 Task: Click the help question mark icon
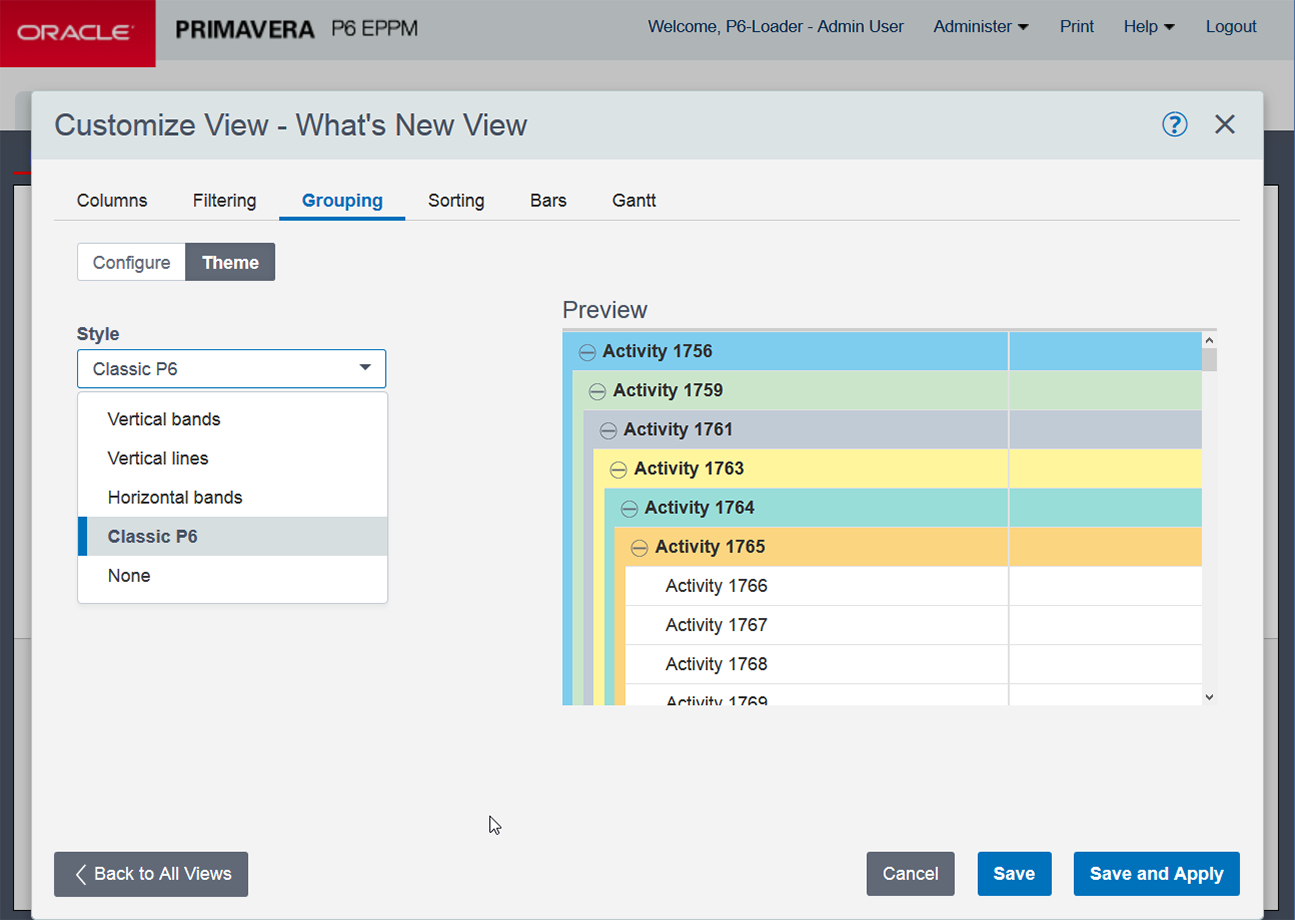click(1175, 124)
